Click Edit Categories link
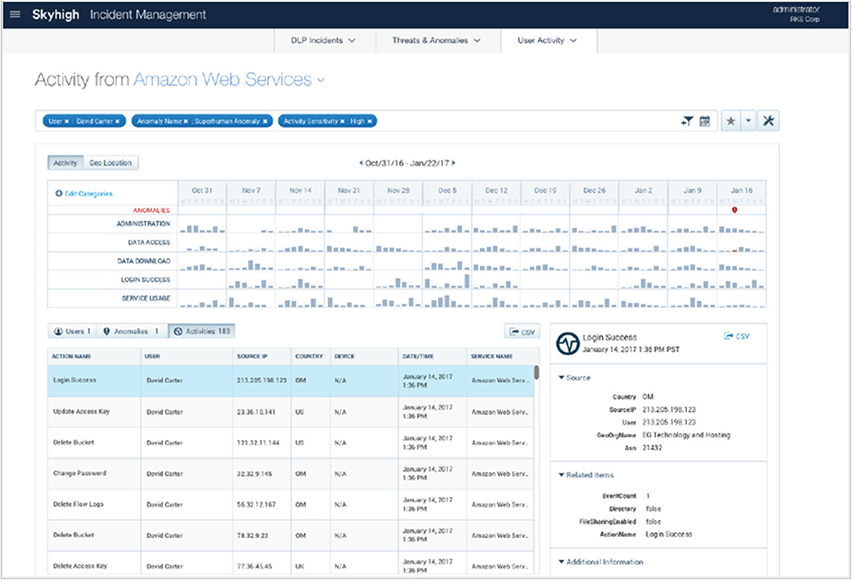Viewport: 852px width, 581px height. coord(84,193)
